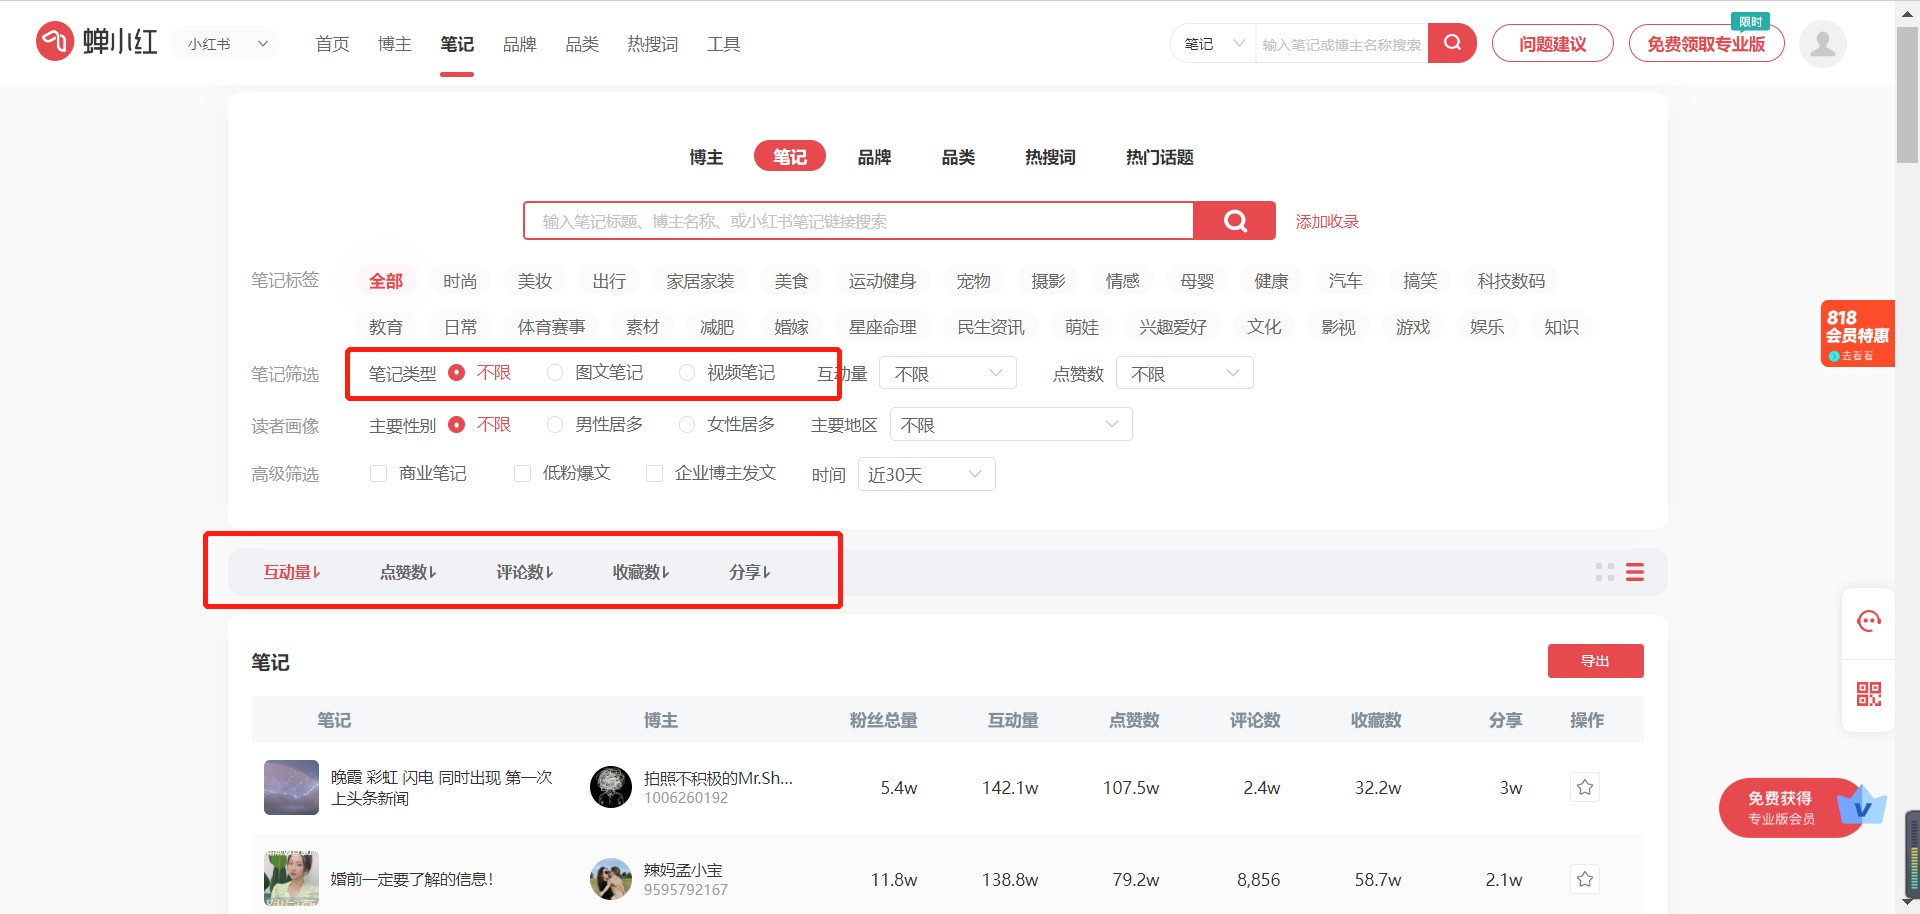Switch to grid view icon
This screenshot has height=914, width=1920.
(x=1605, y=572)
